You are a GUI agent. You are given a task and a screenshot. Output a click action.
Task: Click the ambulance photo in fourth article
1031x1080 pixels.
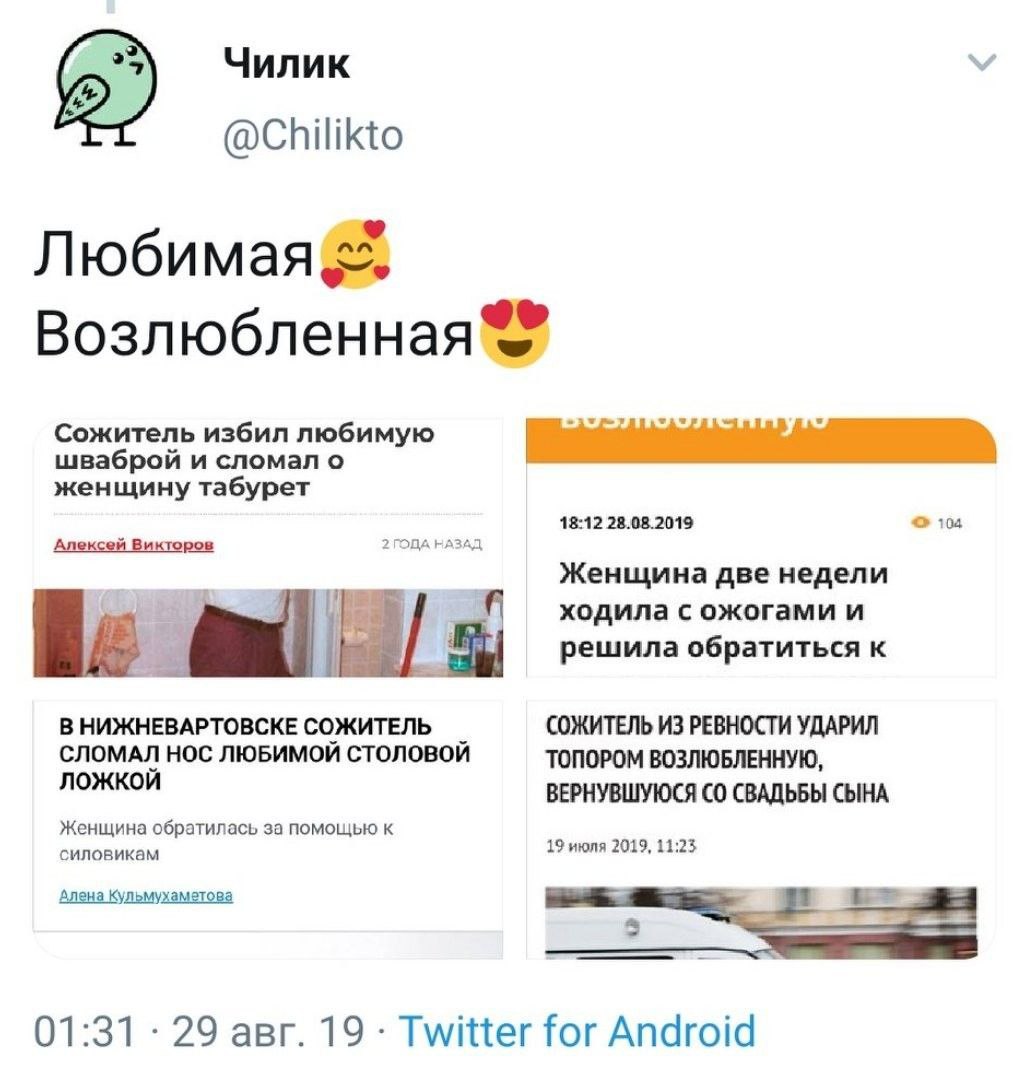(x=761, y=923)
